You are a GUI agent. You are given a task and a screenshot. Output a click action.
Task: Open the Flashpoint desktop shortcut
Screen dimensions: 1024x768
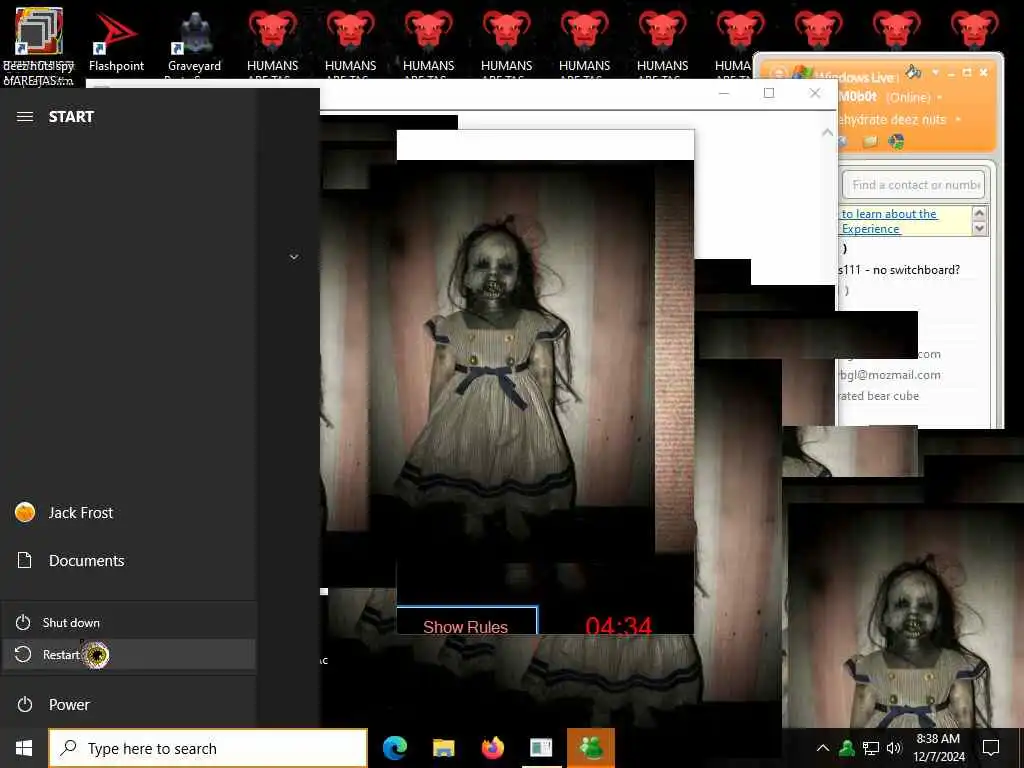click(x=116, y=42)
